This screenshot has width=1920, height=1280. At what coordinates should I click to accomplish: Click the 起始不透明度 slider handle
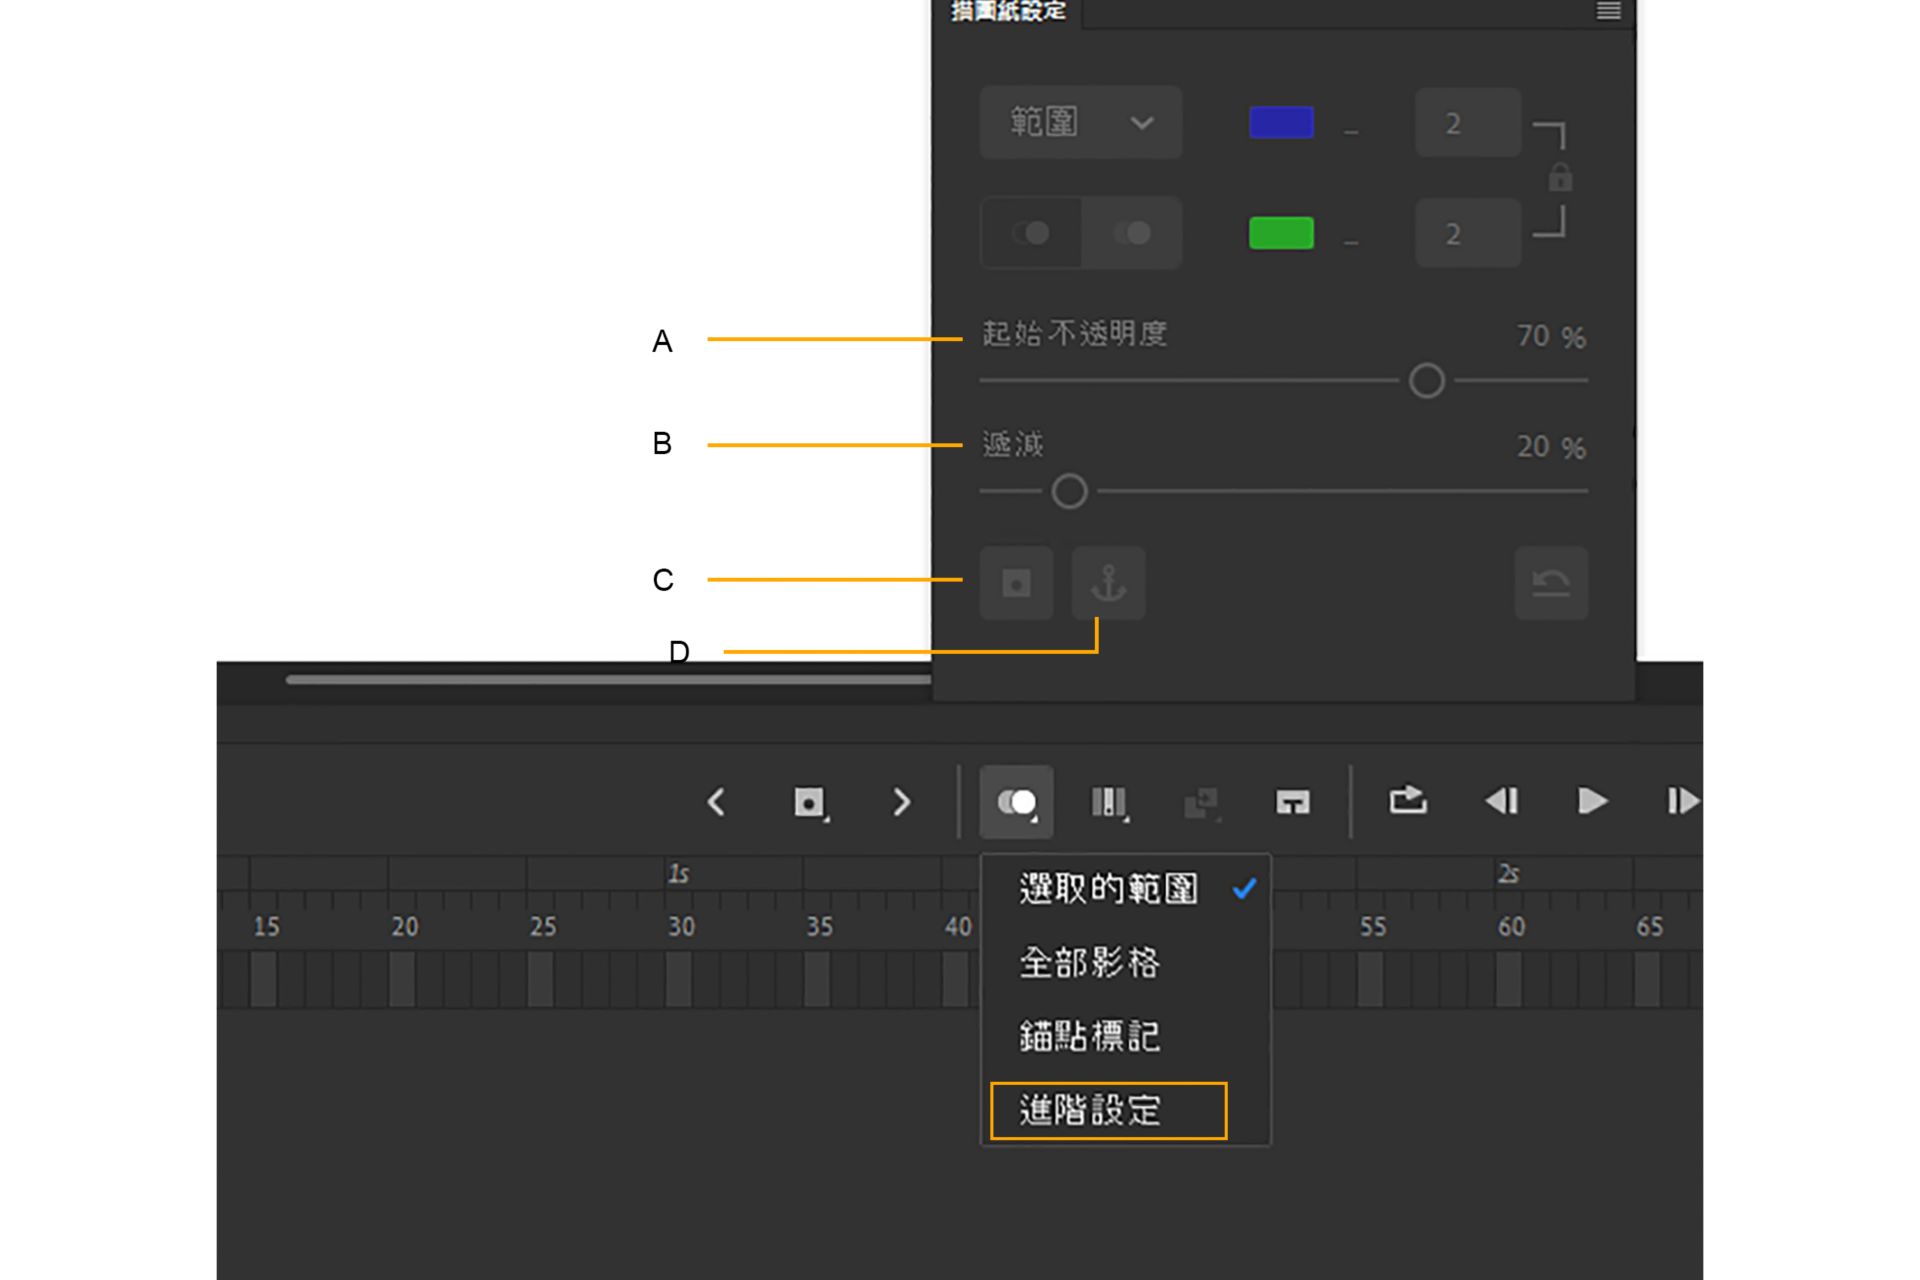(x=1426, y=381)
